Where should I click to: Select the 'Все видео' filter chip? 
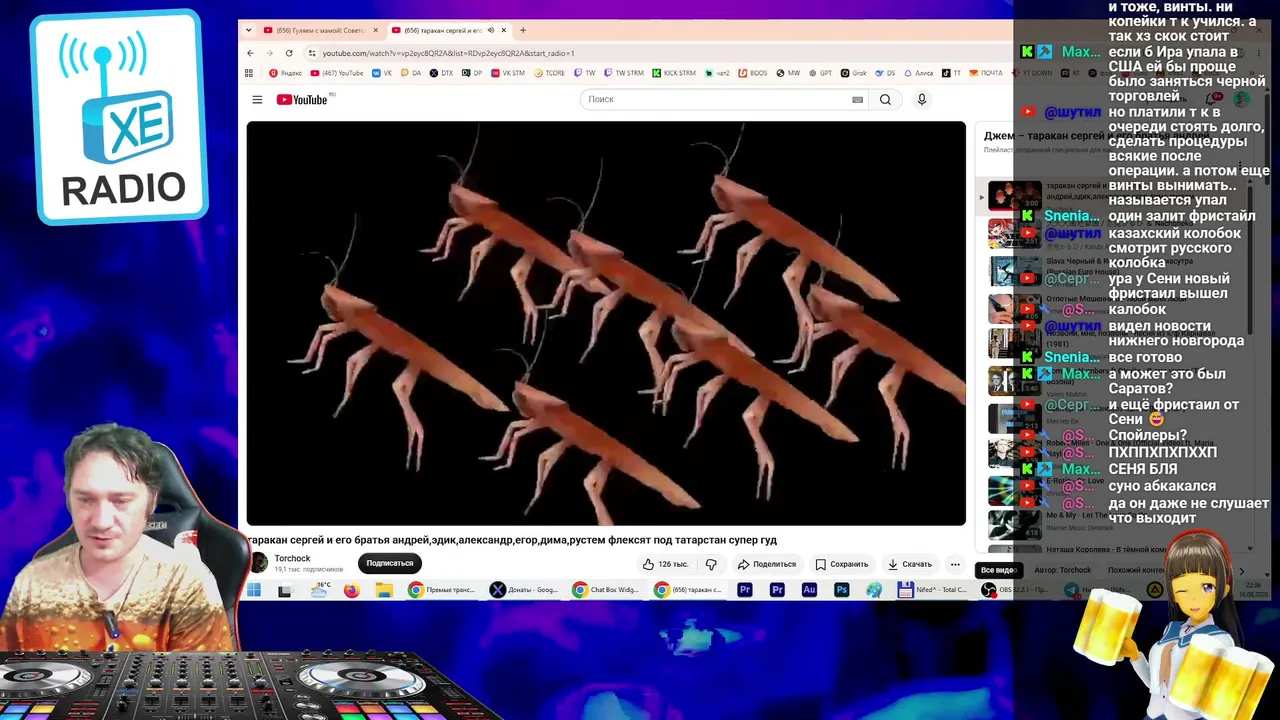[x=998, y=570]
